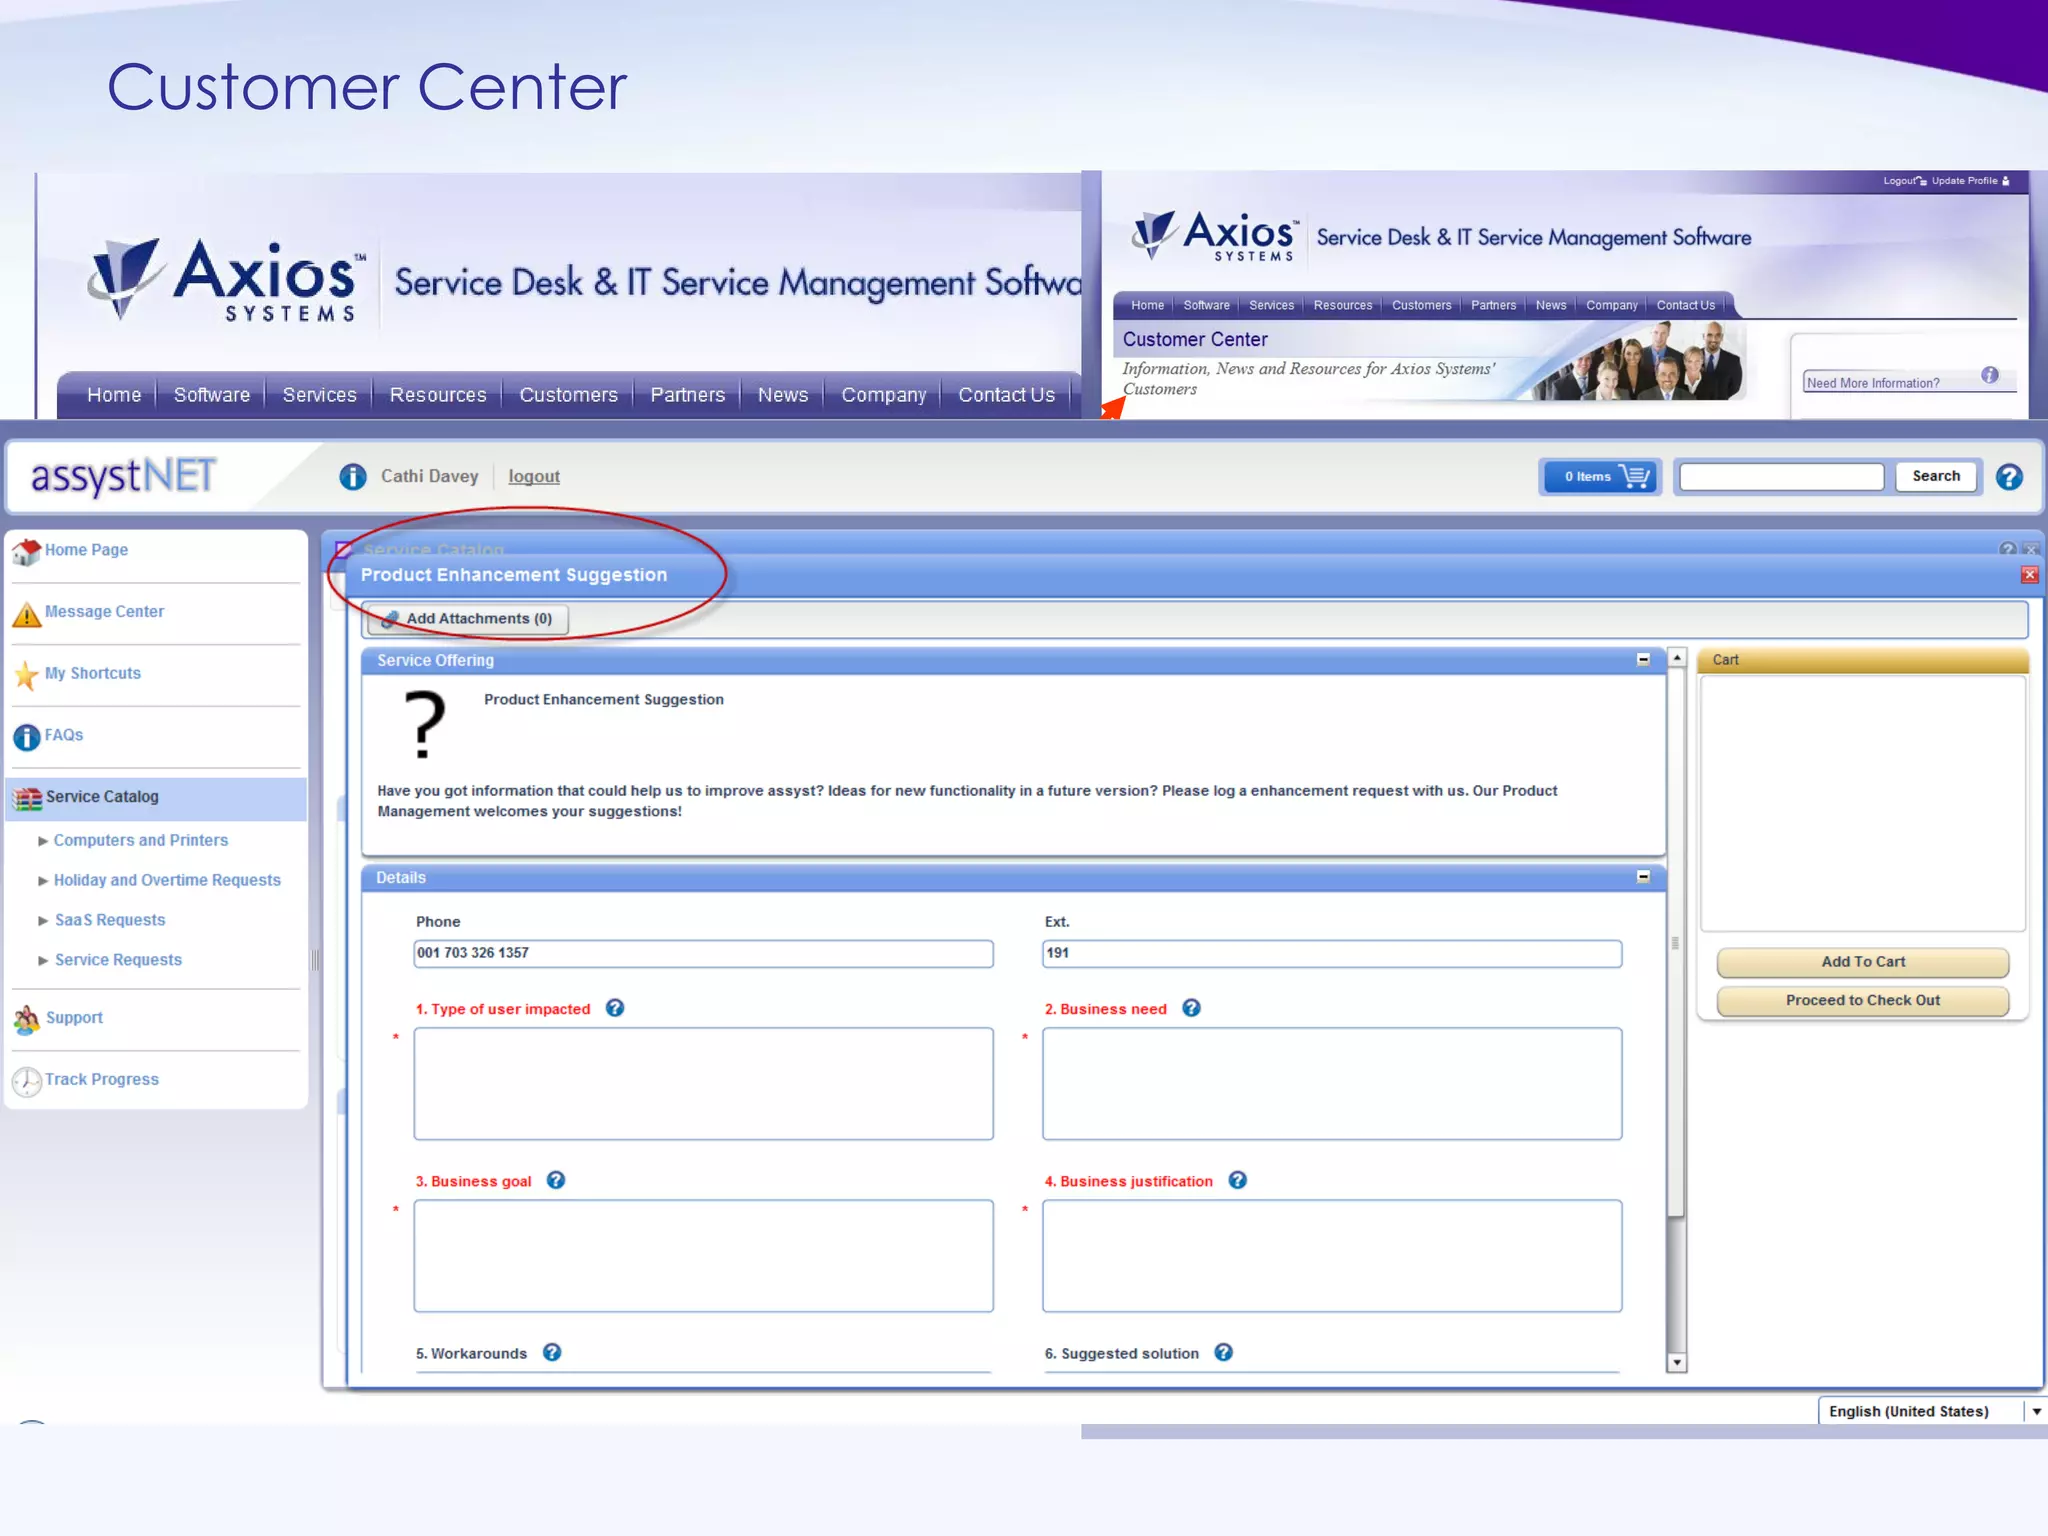Click the Add To Cart button
The height and width of the screenshot is (1536, 2048).
(x=1862, y=962)
